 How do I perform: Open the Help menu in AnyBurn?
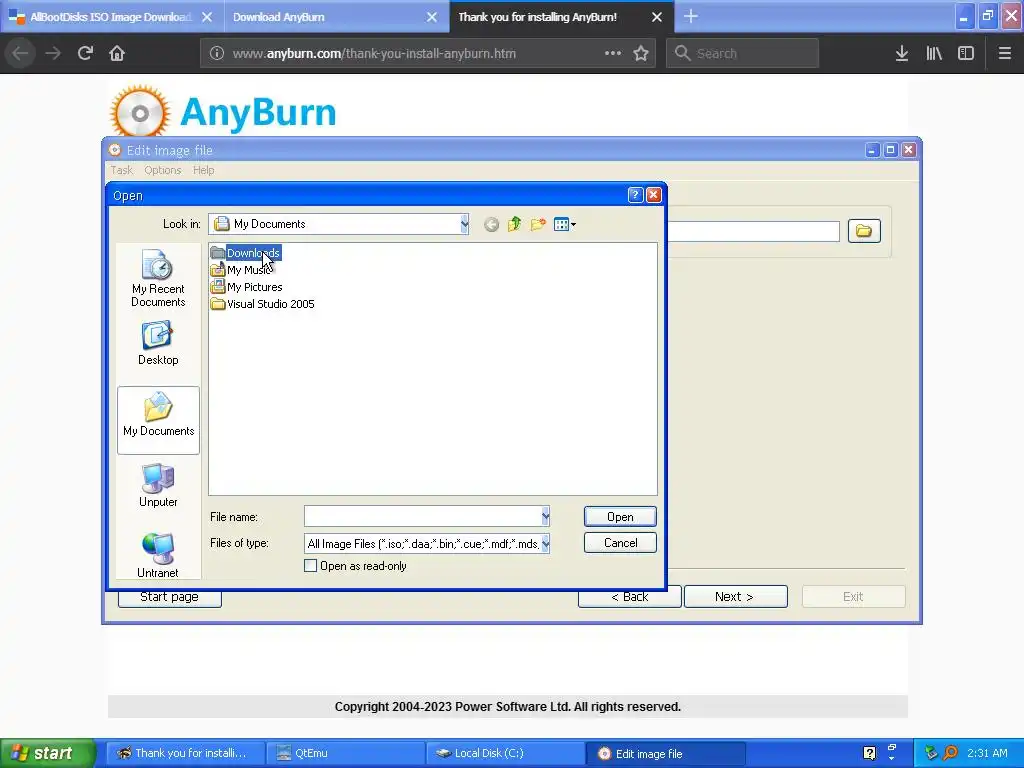203,170
